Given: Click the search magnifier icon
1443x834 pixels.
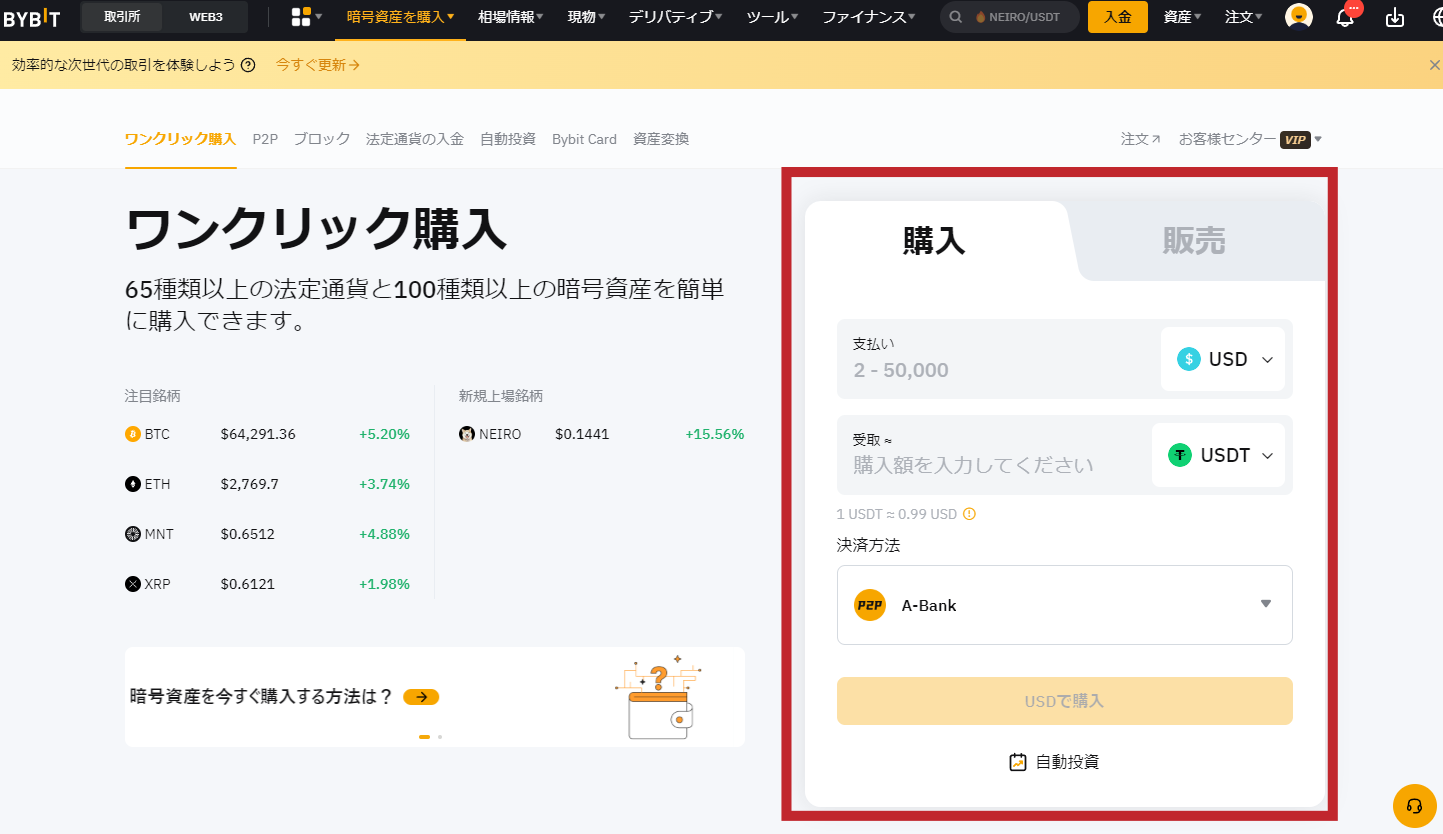Looking at the screenshot, I should [956, 17].
